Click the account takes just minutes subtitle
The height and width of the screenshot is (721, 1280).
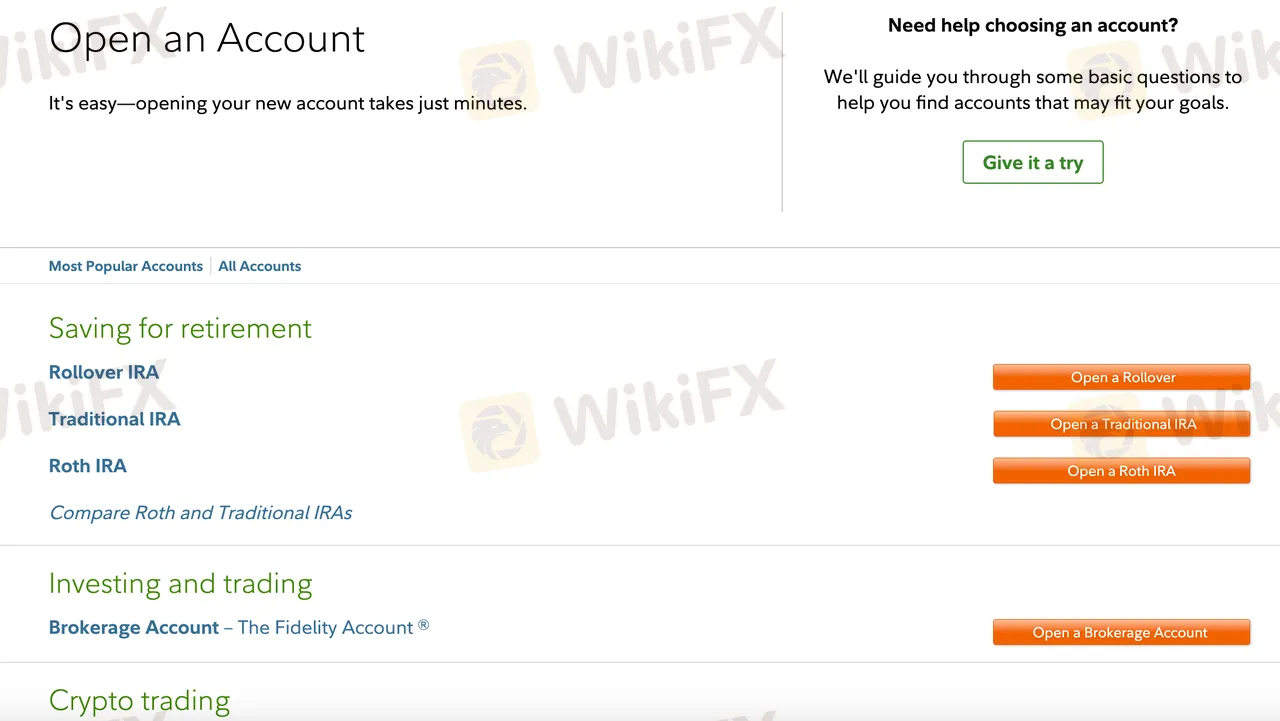click(288, 103)
